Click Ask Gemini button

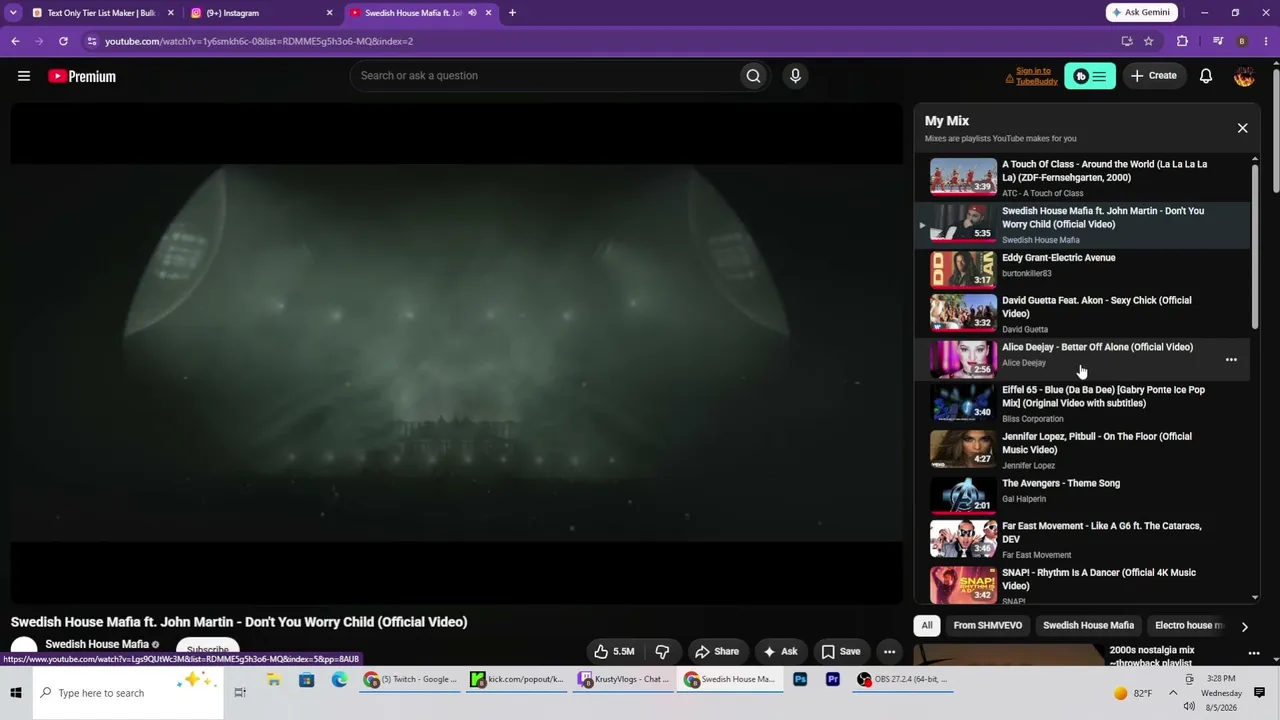tap(1142, 13)
